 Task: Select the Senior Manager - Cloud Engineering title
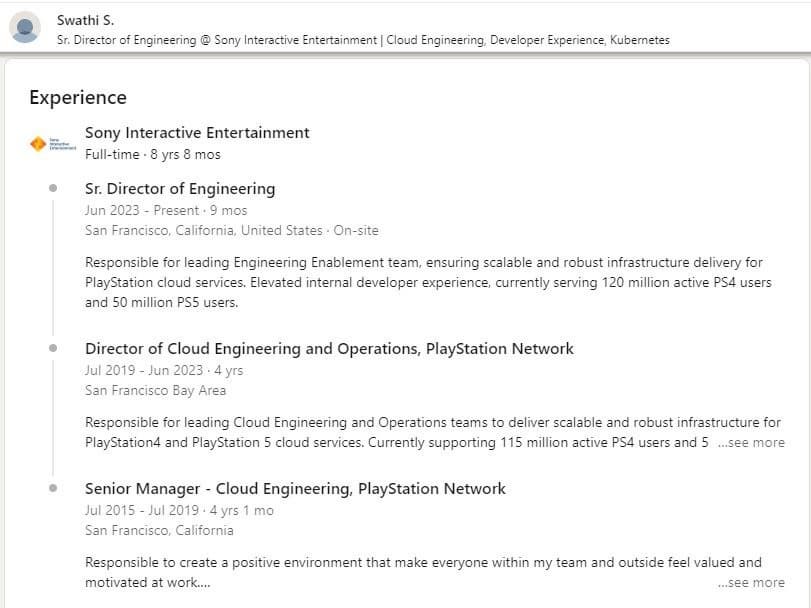pyautogui.click(x=295, y=488)
